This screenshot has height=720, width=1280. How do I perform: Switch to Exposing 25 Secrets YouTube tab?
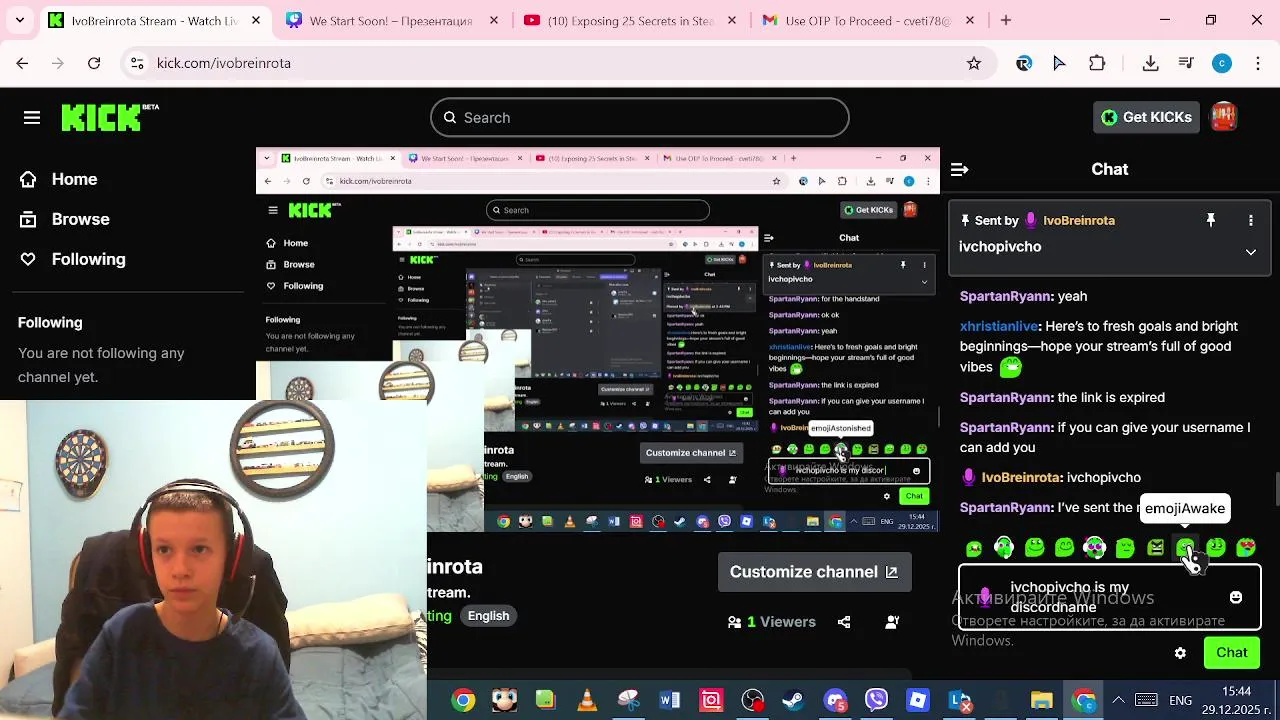click(628, 20)
